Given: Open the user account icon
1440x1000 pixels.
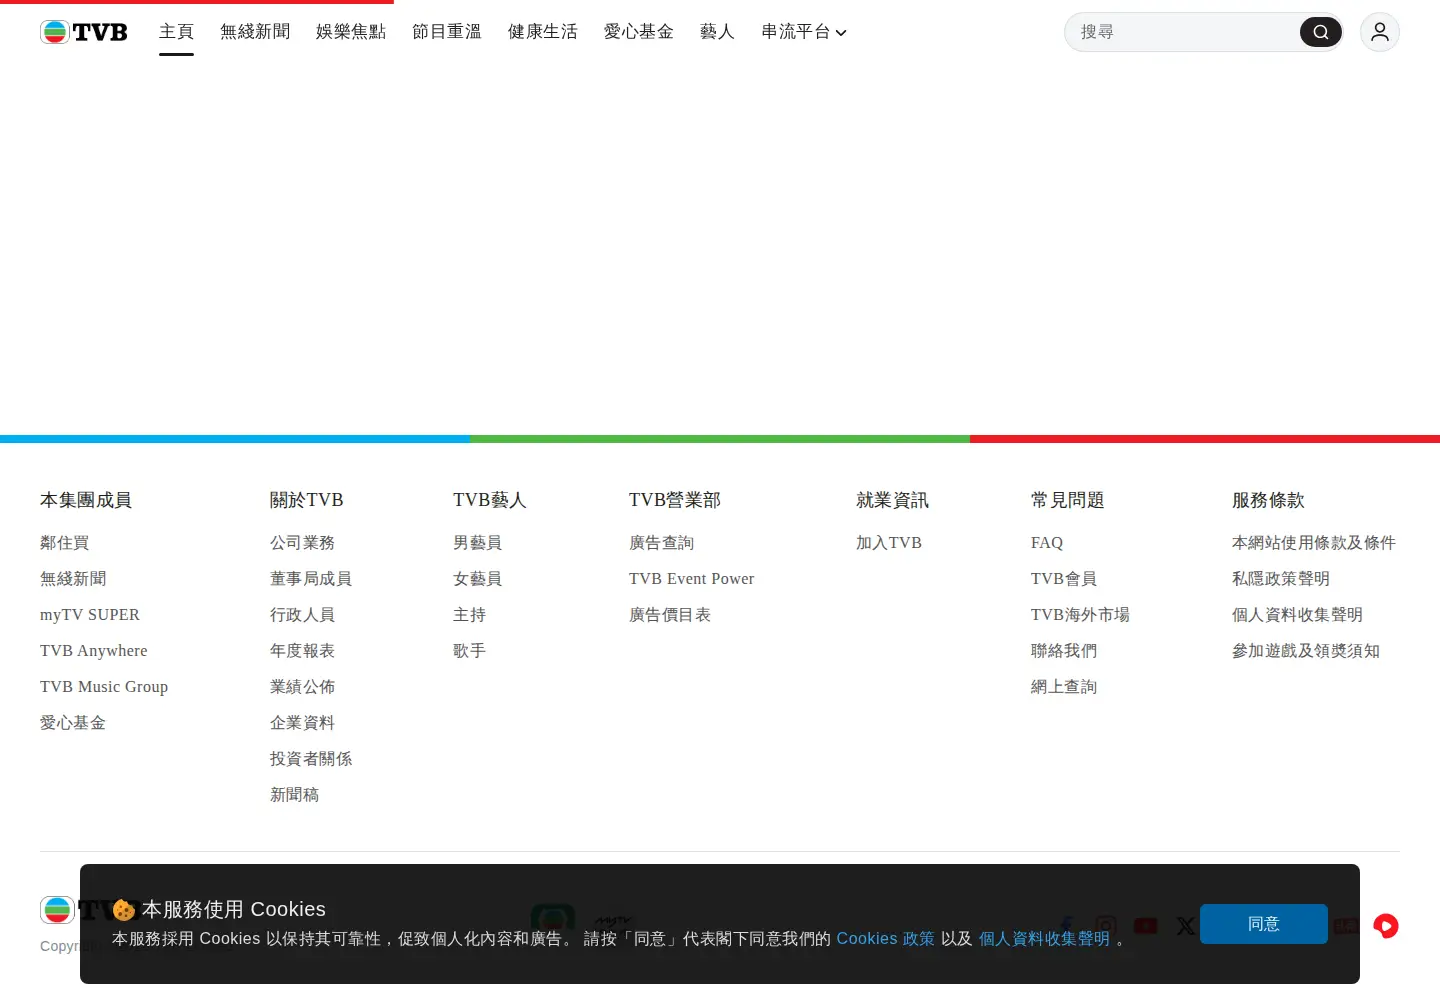Looking at the screenshot, I should tap(1380, 32).
